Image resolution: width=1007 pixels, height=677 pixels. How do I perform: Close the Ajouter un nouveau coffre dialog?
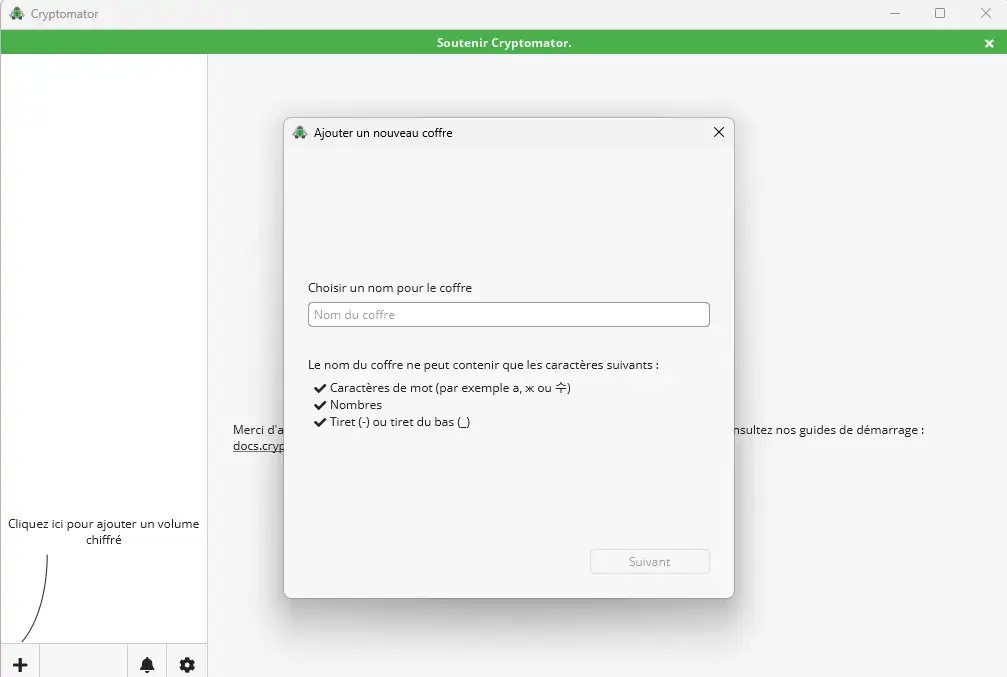pos(718,131)
